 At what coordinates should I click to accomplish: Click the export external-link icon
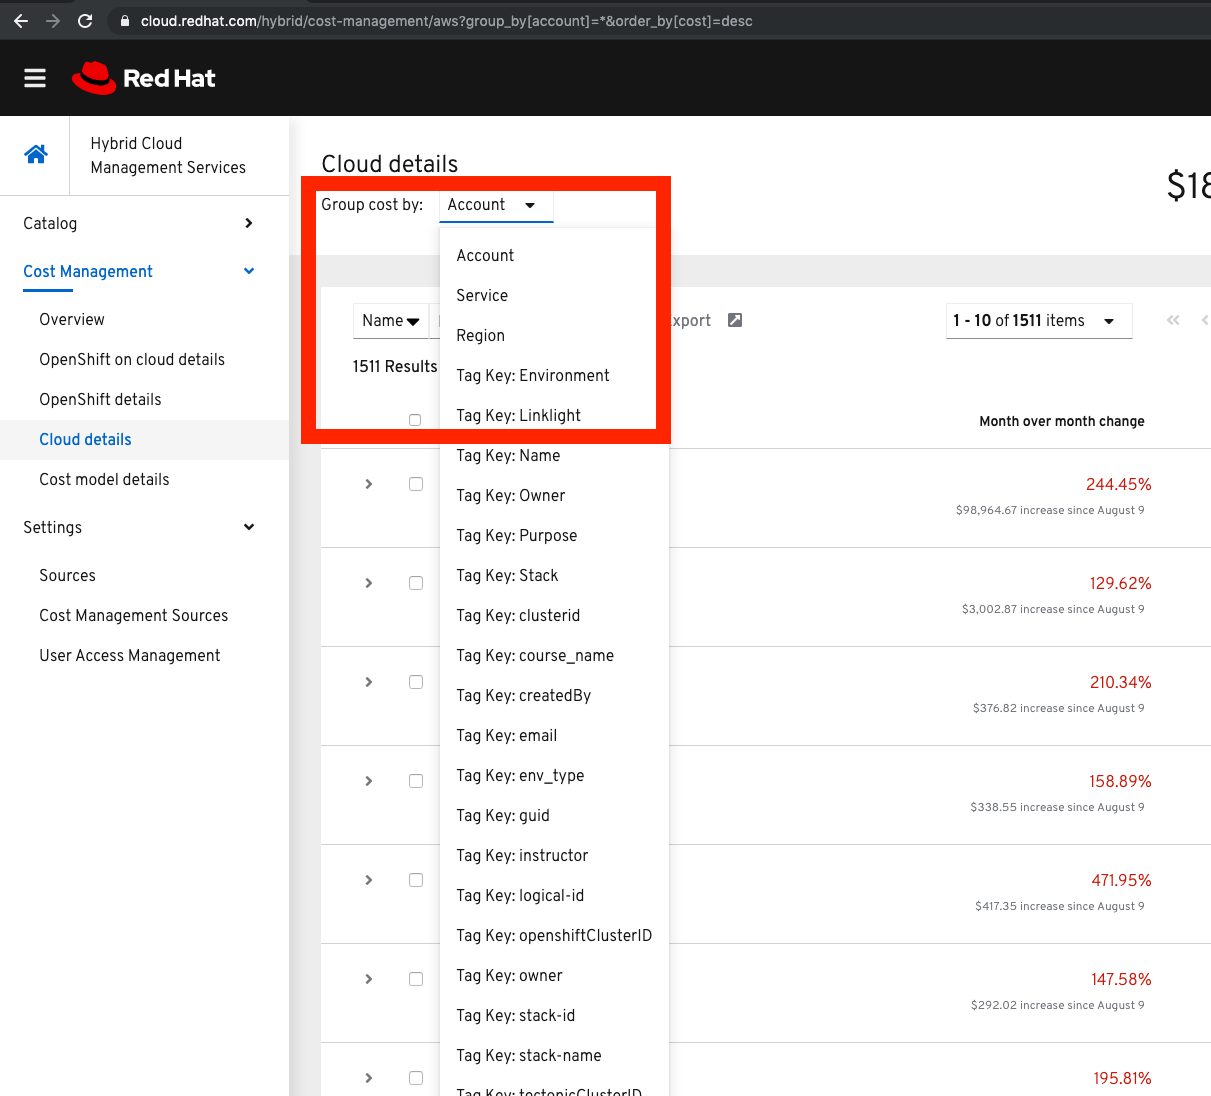pyautogui.click(x=735, y=320)
